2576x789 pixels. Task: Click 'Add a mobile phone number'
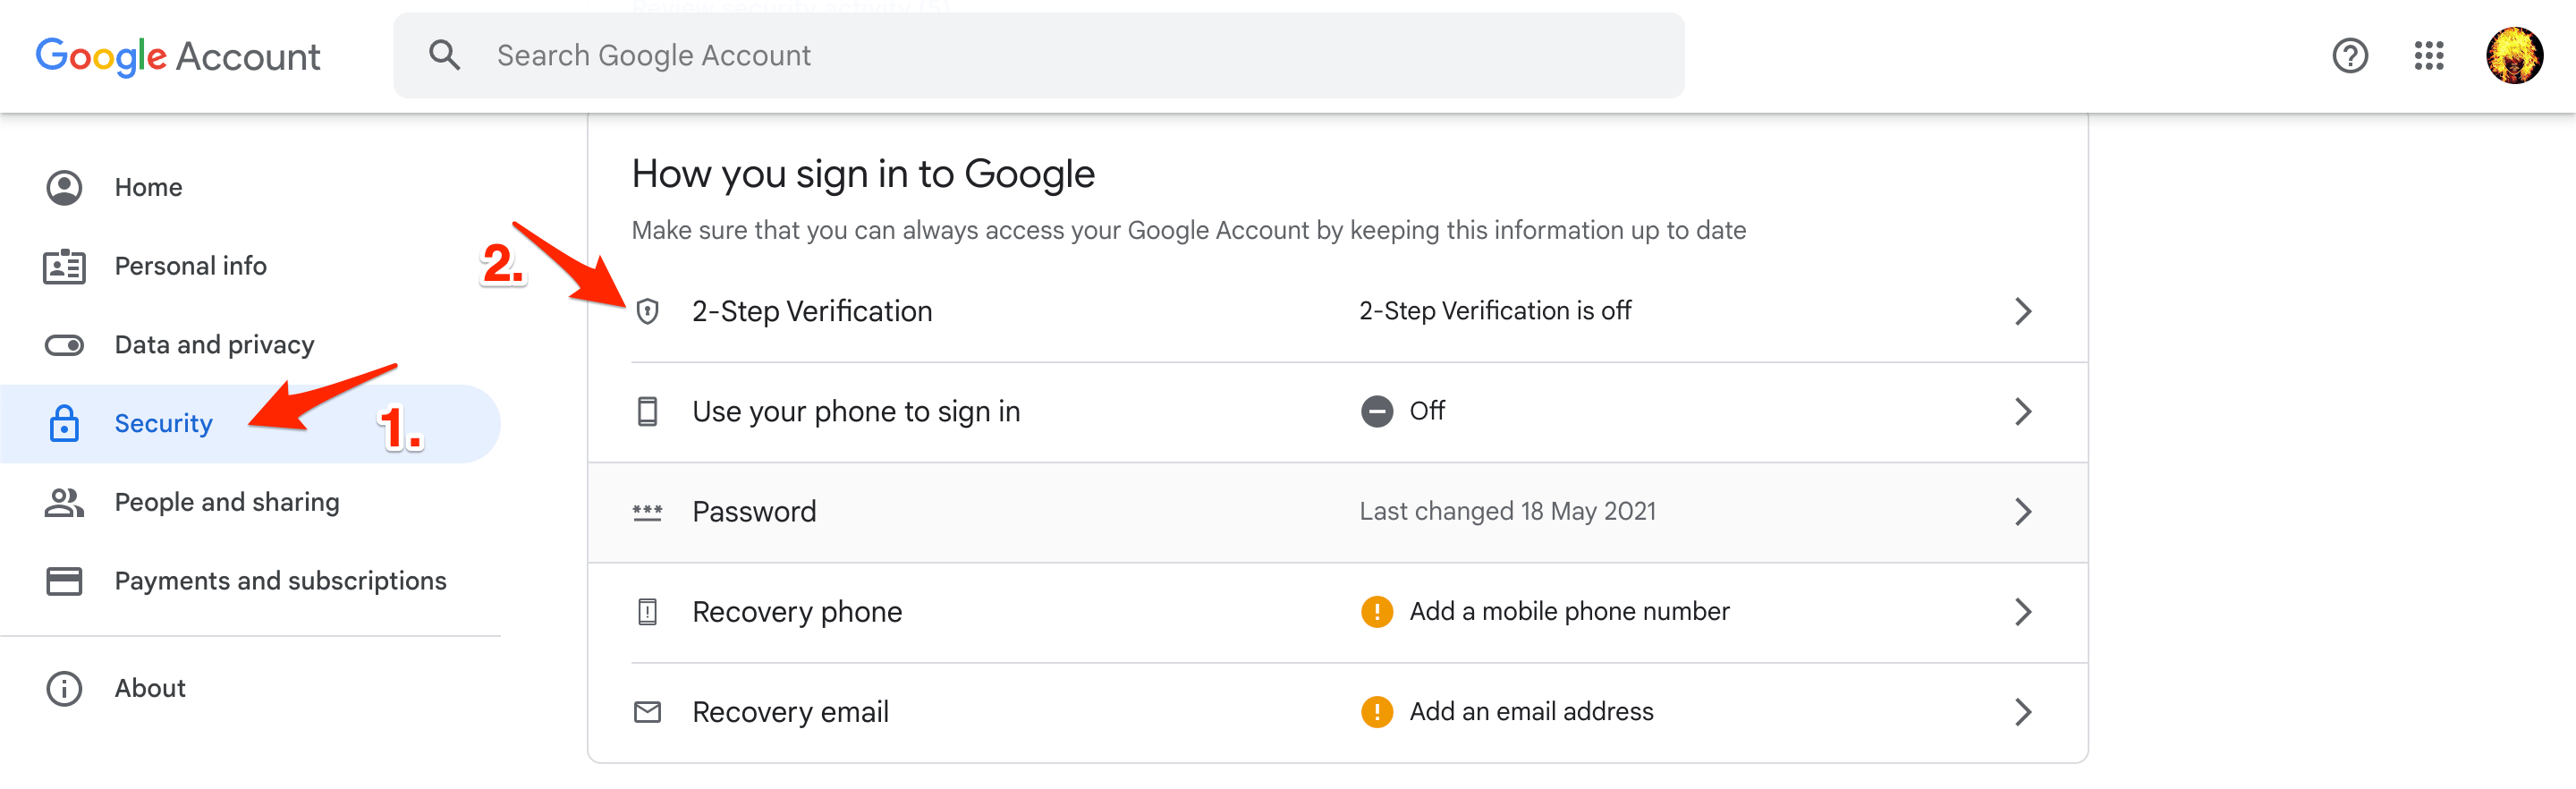[1569, 611]
